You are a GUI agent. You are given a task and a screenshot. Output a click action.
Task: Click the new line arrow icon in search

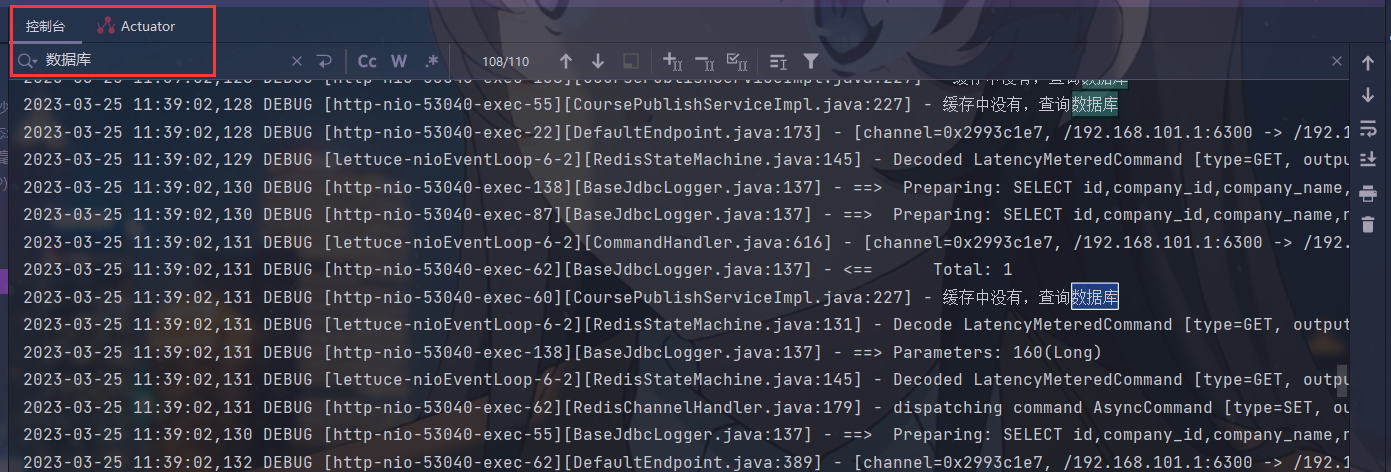[x=324, y=61]
